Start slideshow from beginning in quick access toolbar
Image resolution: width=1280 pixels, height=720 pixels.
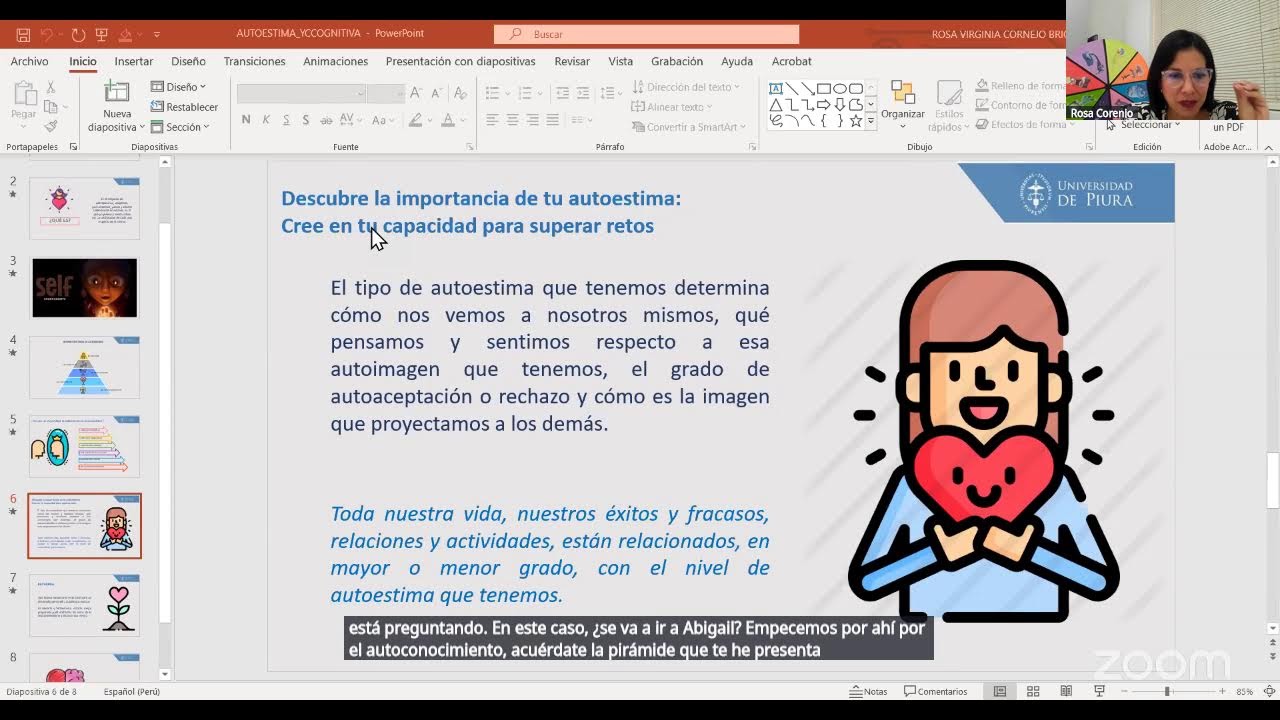tap(101, 34)
